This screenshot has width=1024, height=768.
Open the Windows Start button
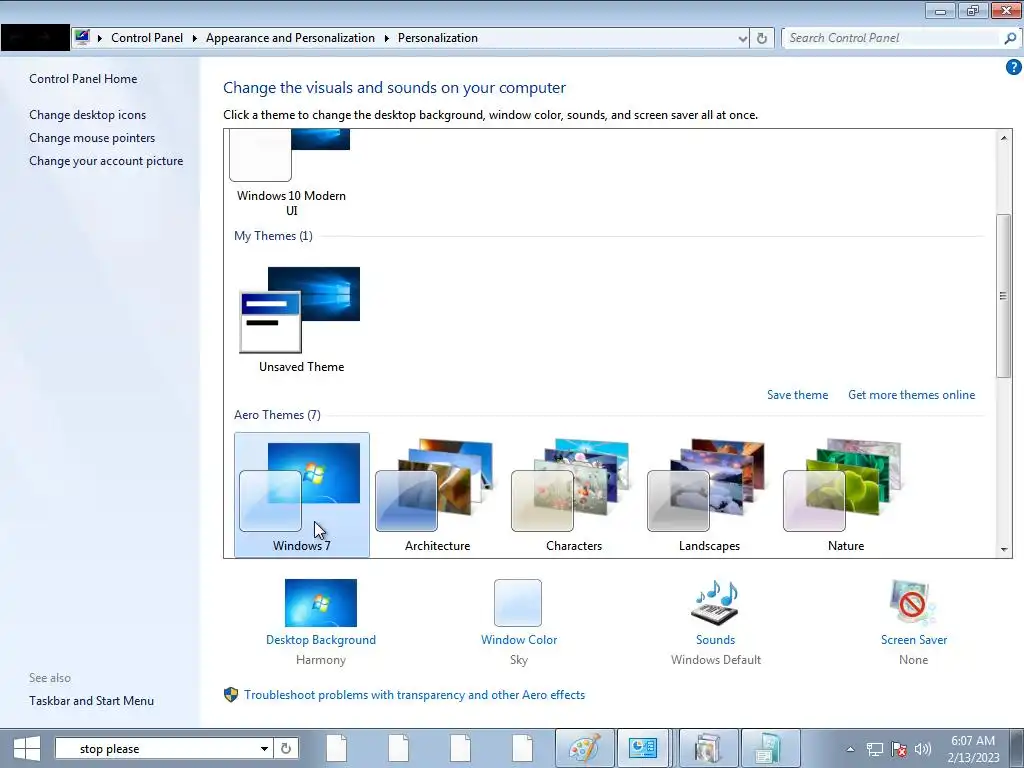click(x=27, y=748)
